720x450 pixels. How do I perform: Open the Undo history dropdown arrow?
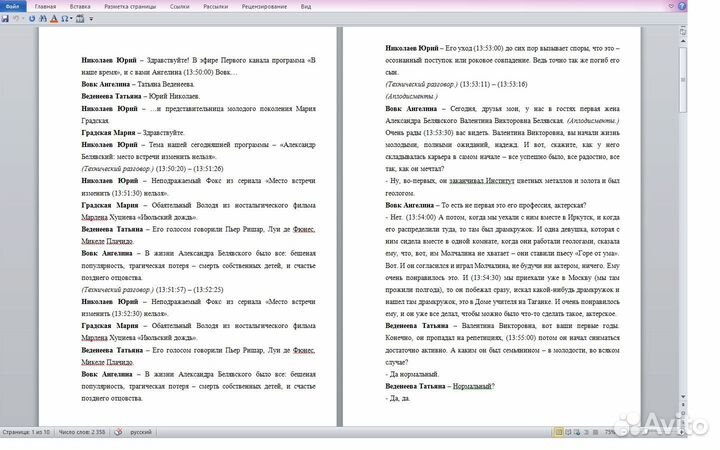(x=23, y=18)
